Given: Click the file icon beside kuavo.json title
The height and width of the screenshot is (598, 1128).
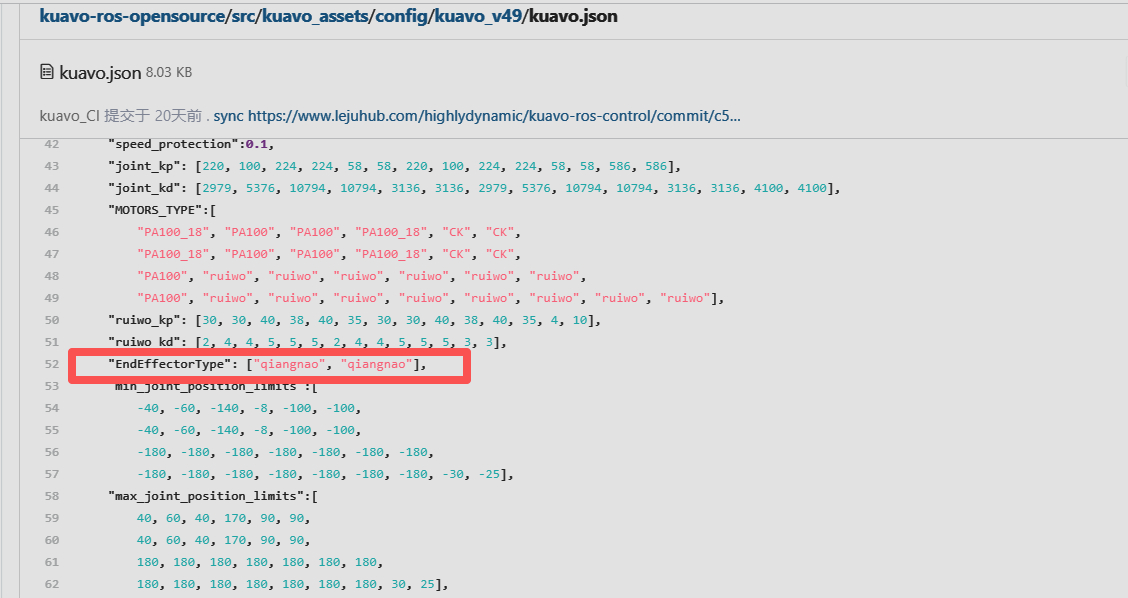Looking at the screenshot, I should click(x=46, y=72).
